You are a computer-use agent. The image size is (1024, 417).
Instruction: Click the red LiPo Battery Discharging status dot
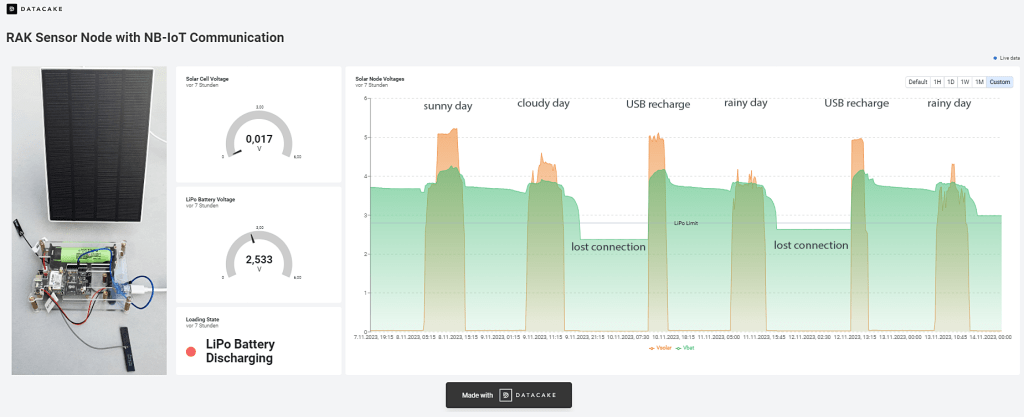pos(191,351)
